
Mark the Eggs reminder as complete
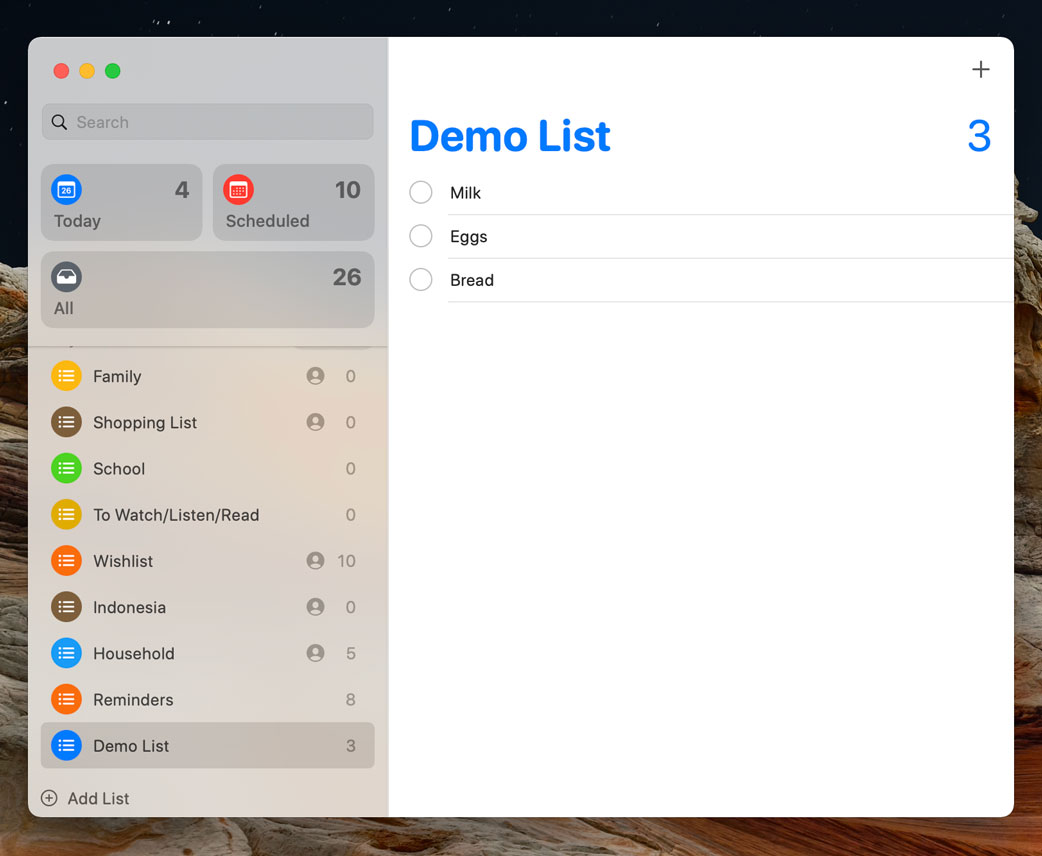[x=421, y=236]
